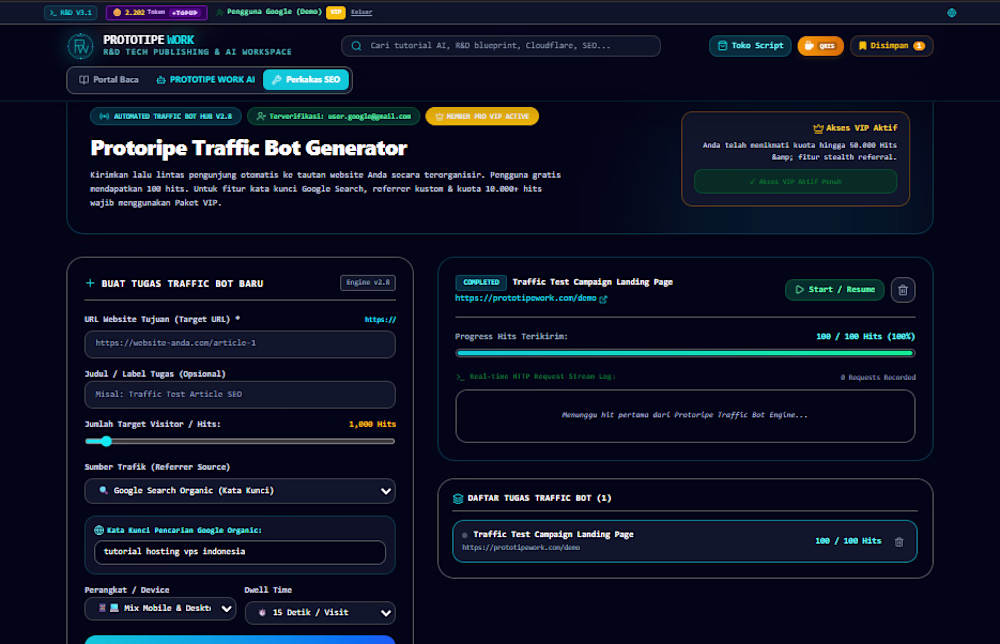The width and height of the screenshot is (1000, 644).
Task: Click the Engine v2.8 badge
Action: point(368,282)
